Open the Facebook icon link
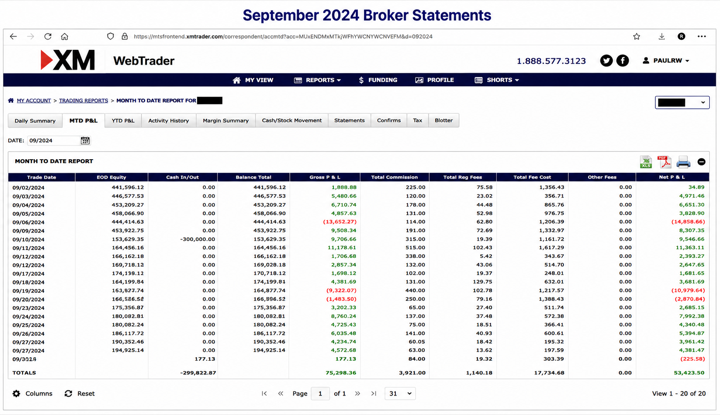Image resolution: width=720 pixels, height=415 pixels. [622, 61]
